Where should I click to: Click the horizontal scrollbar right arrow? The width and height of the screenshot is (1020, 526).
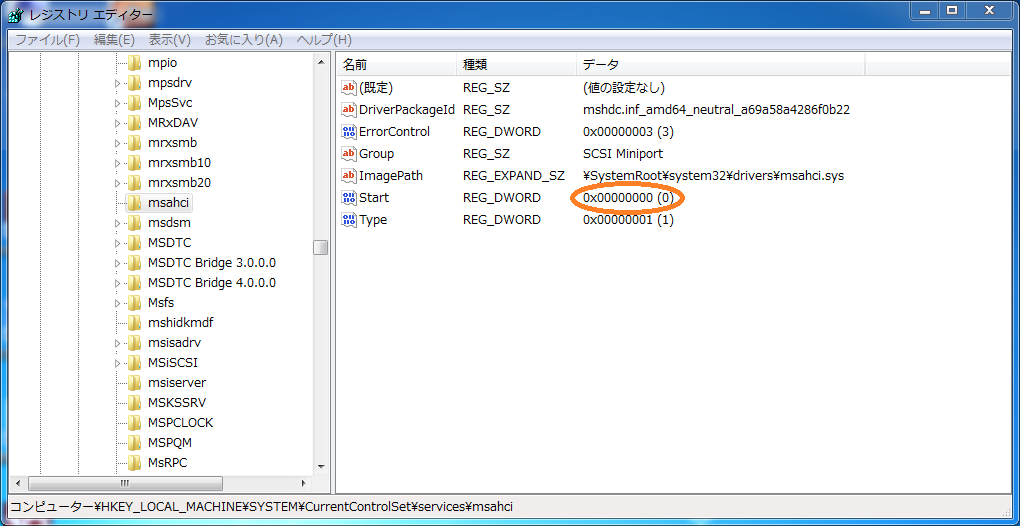[304, 483]
